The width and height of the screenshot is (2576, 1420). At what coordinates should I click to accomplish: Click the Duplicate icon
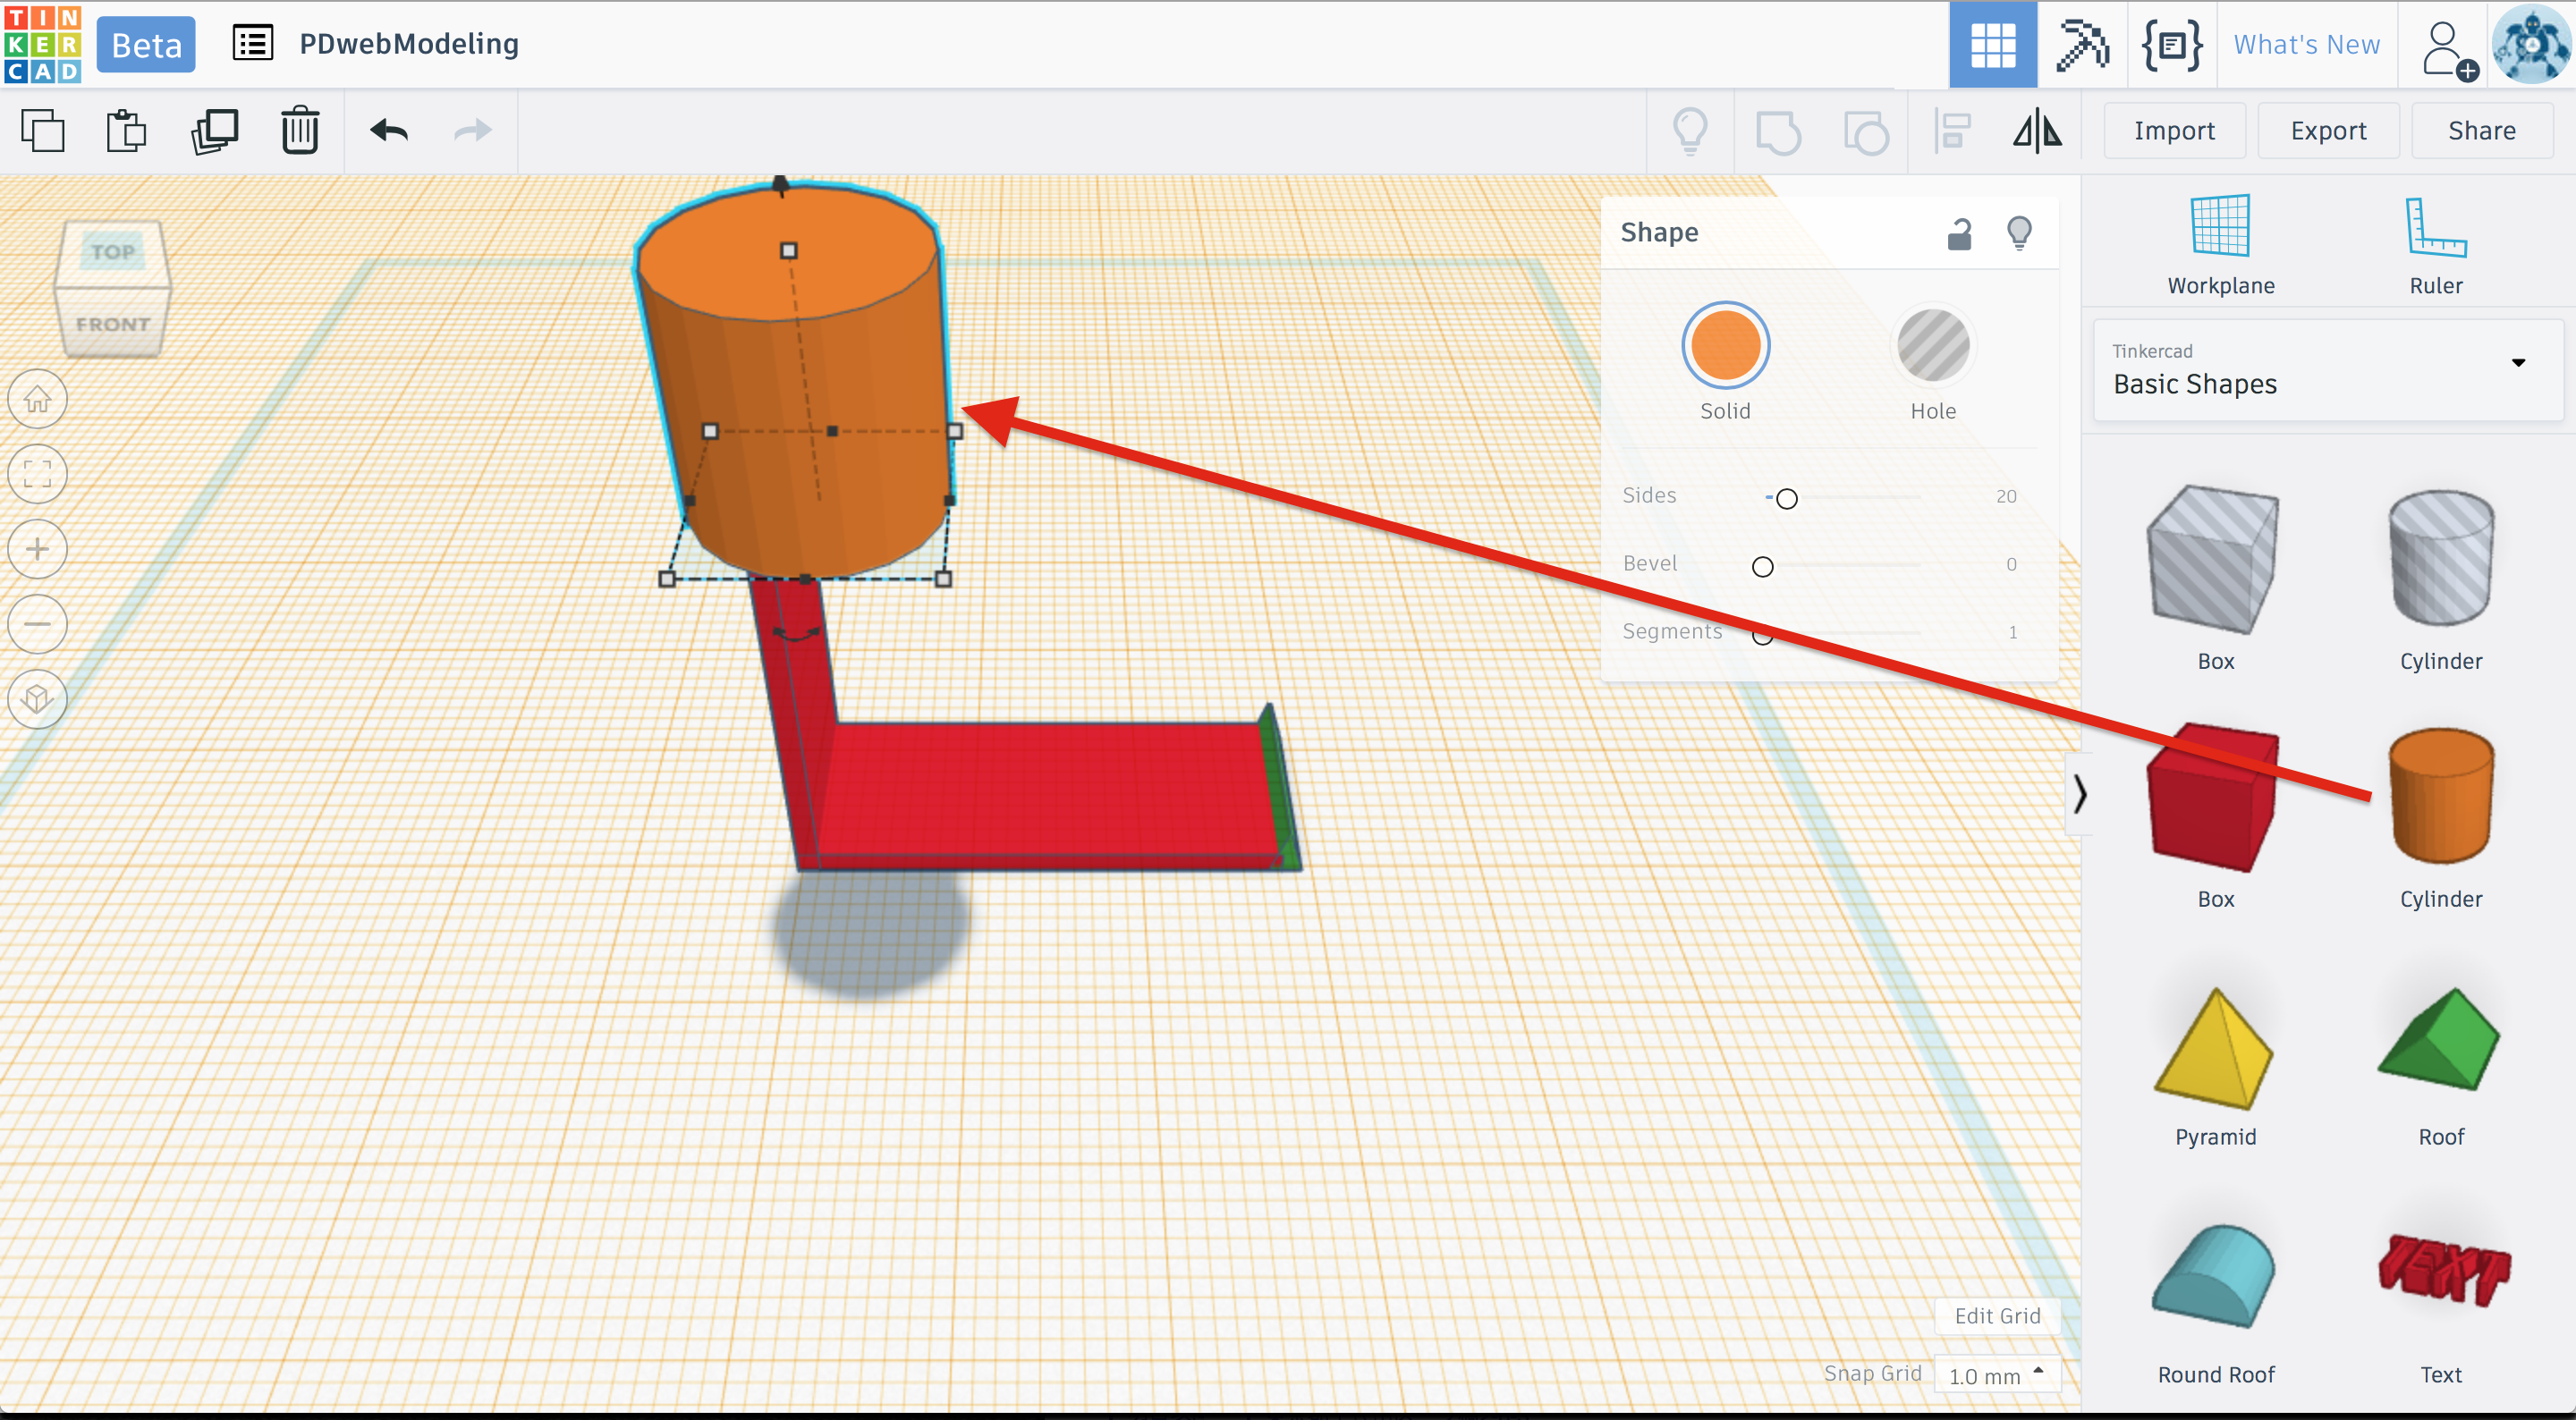click(214, 131)
